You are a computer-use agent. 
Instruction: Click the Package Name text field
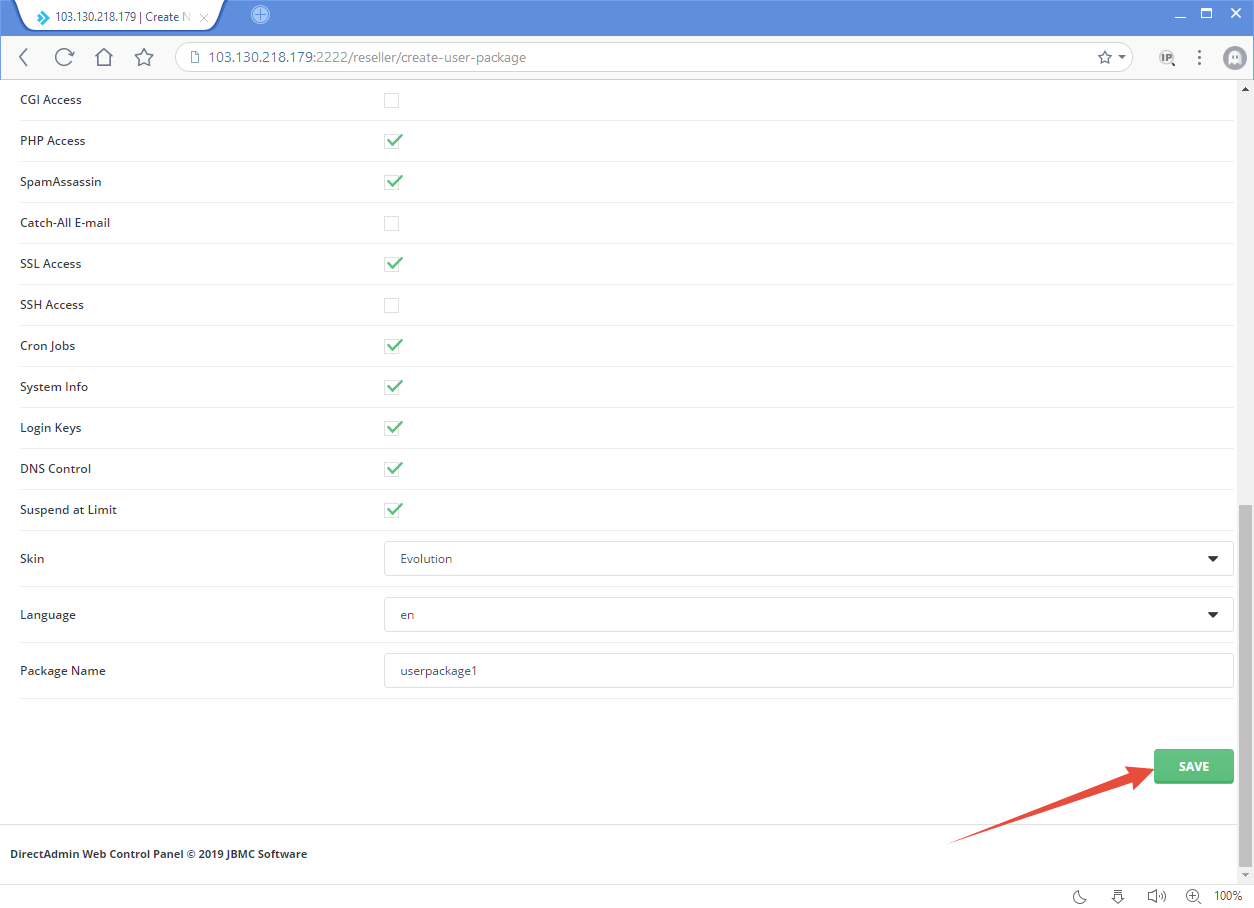[808, 671]
